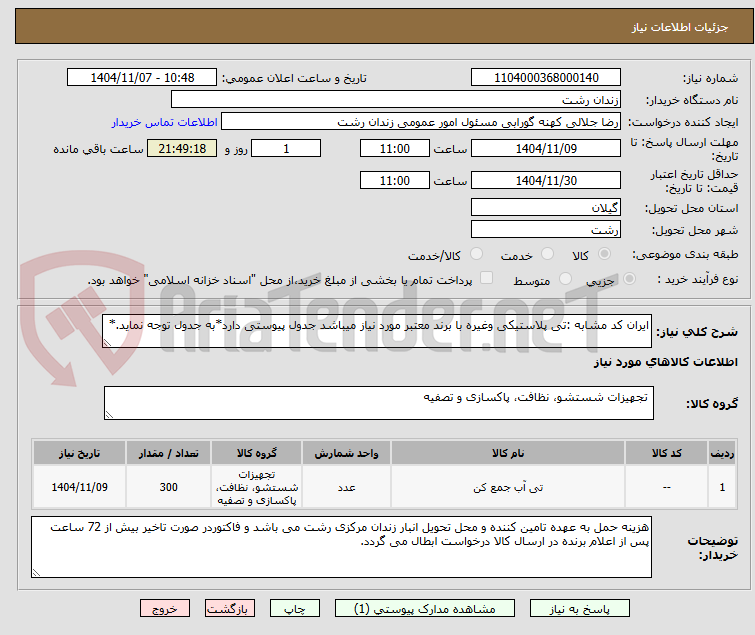Screen dimensions: 755x635
Task: Select the جزیی purchase type radio
Action: [629, 279]
